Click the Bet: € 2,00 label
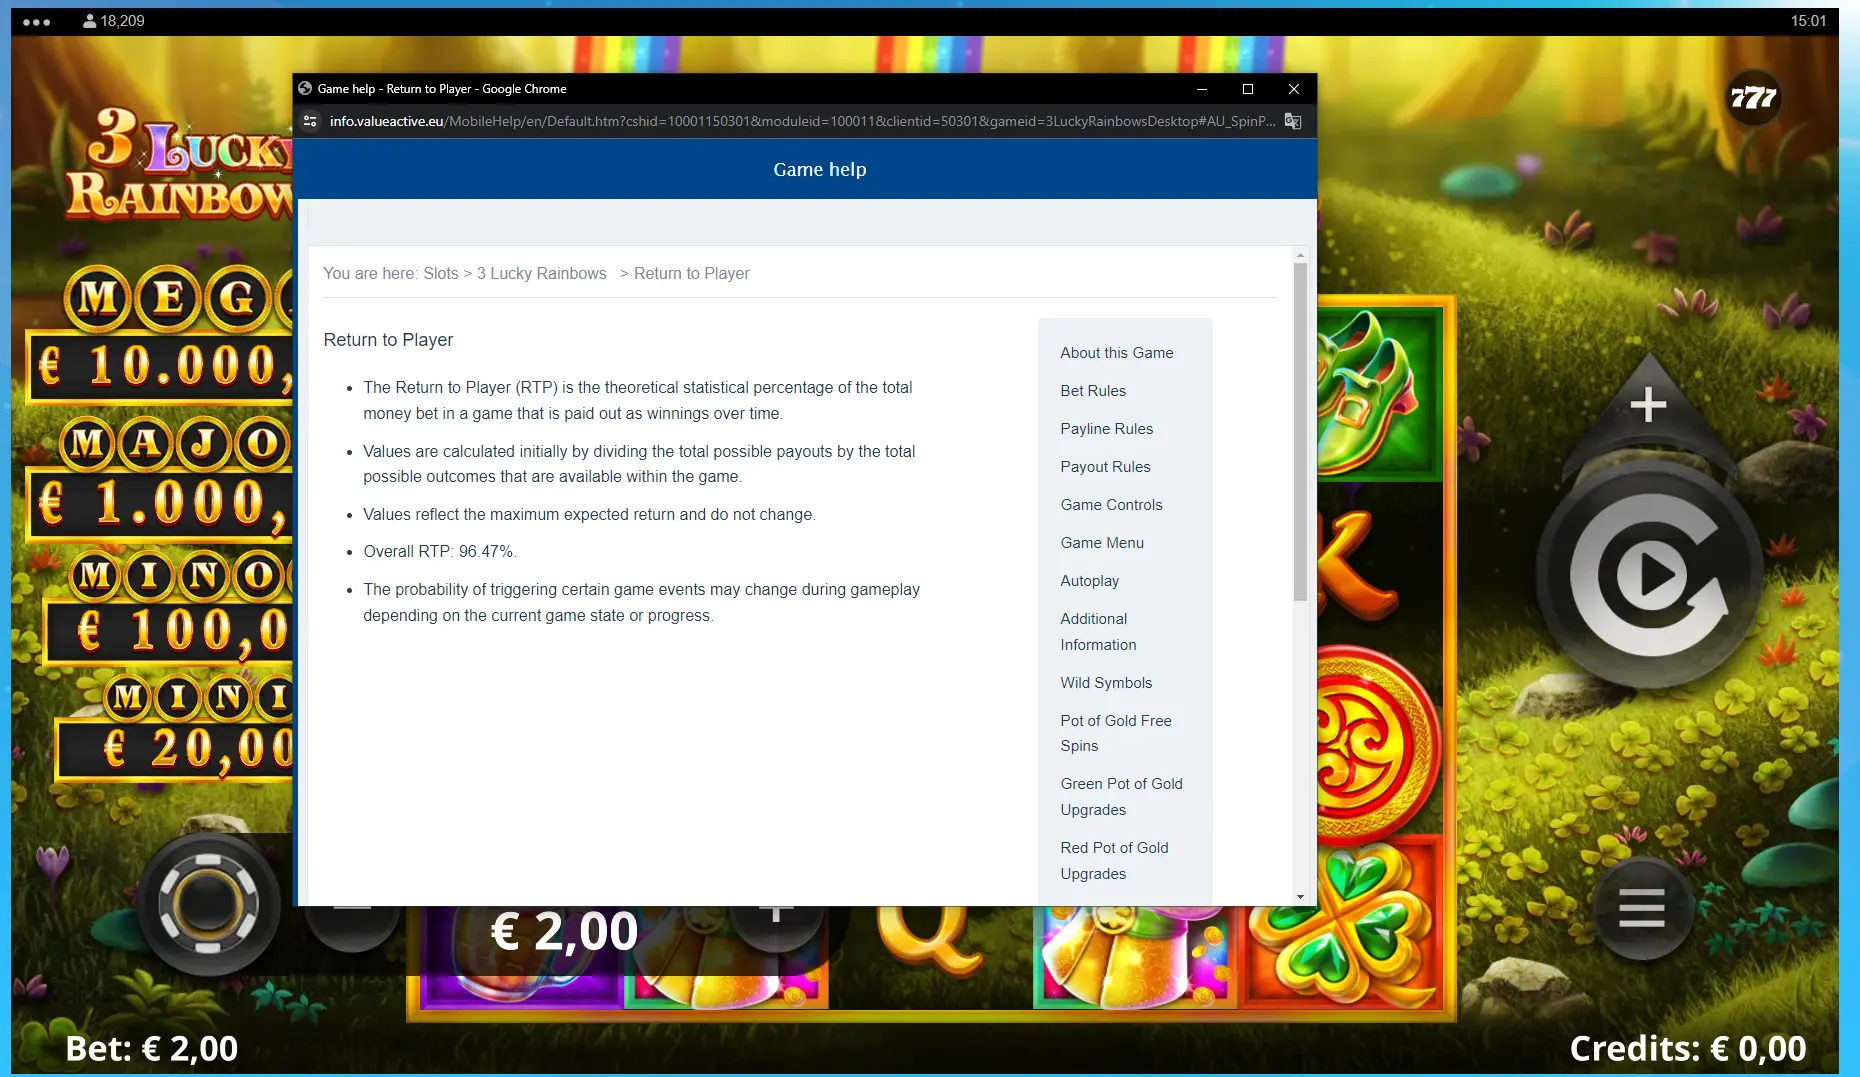 (x=152, y=1048)
